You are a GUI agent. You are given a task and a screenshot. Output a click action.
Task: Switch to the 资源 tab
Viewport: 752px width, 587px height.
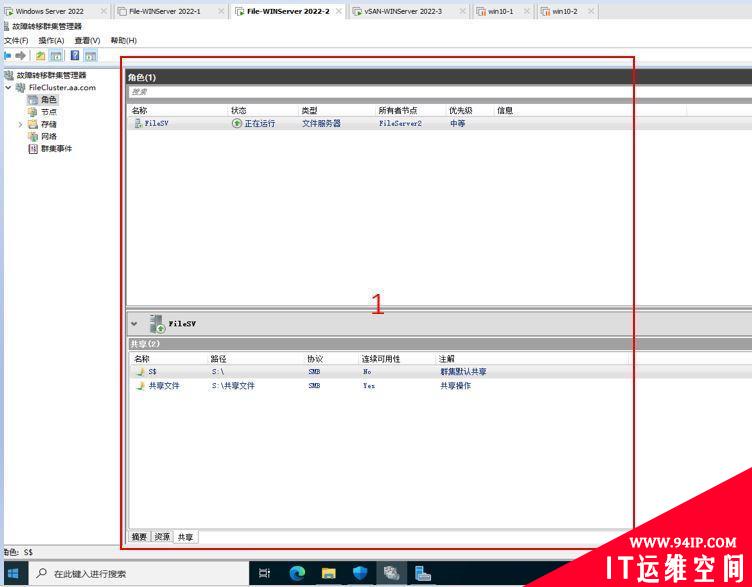tap(162, 537)
